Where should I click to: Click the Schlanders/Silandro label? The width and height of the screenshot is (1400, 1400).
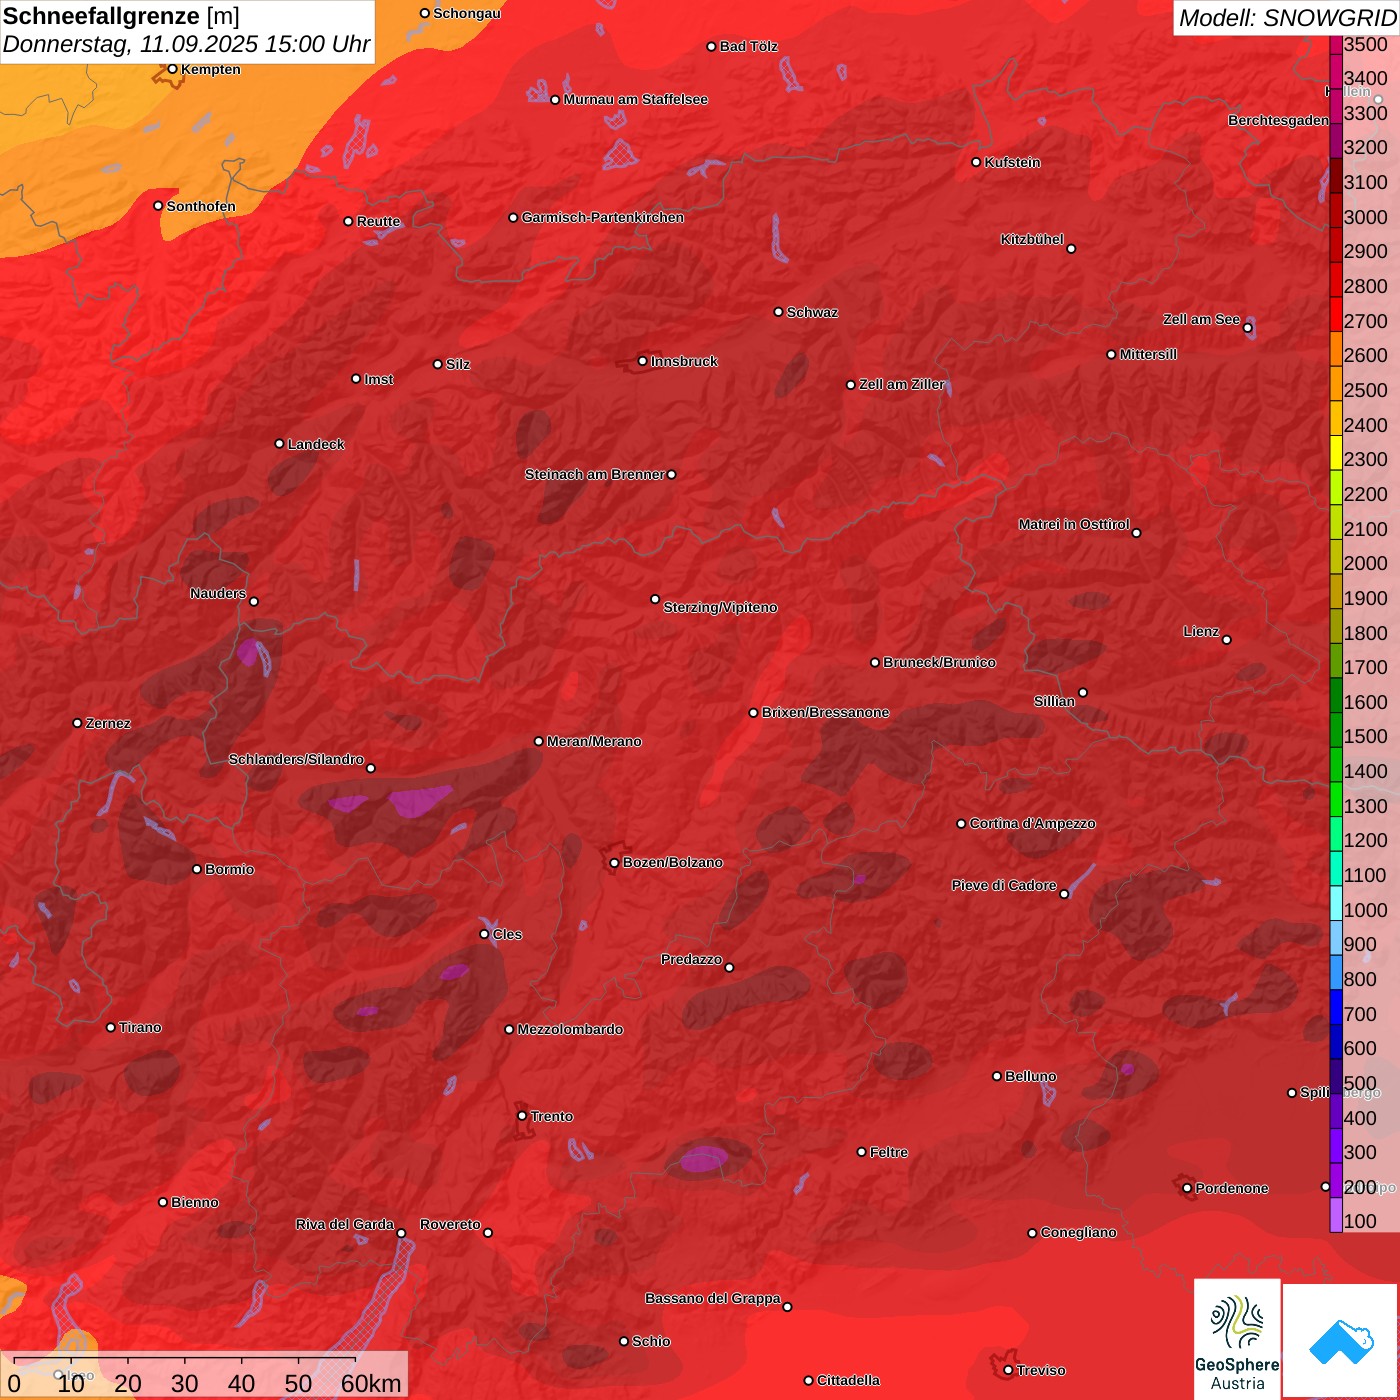tap(296, 759)
